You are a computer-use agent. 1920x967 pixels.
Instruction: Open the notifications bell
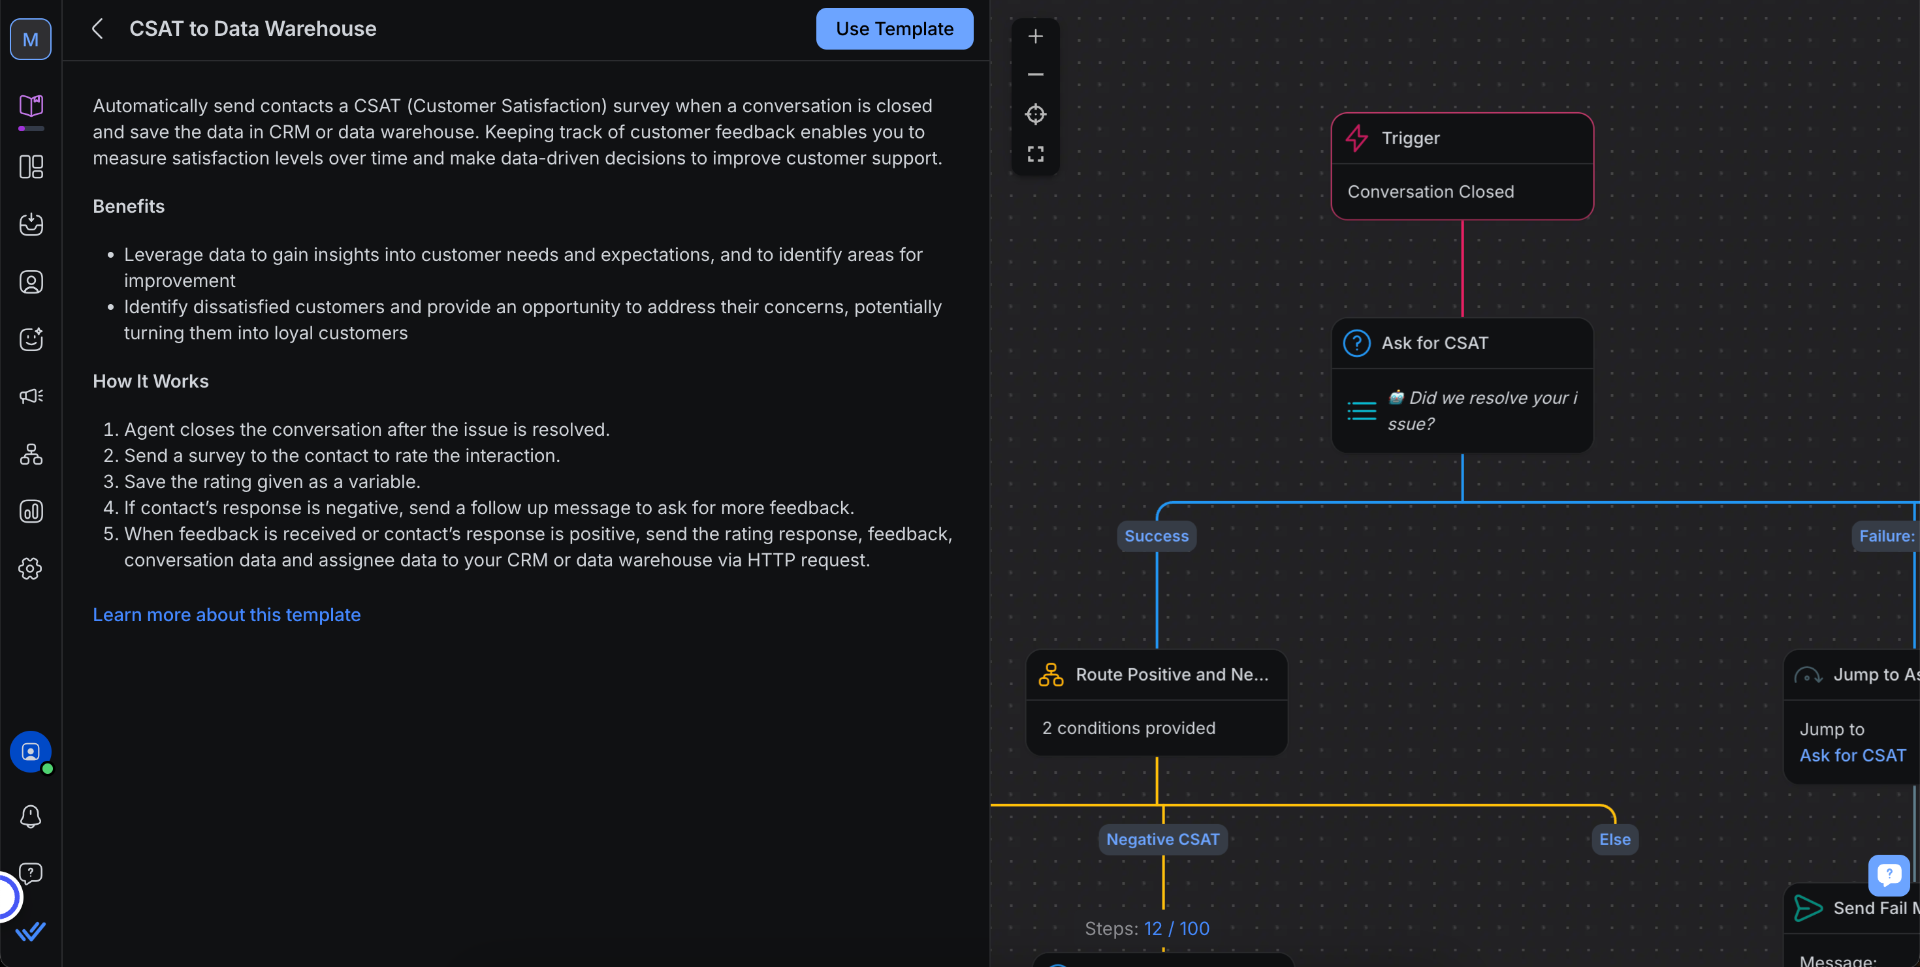coord(31,817)
